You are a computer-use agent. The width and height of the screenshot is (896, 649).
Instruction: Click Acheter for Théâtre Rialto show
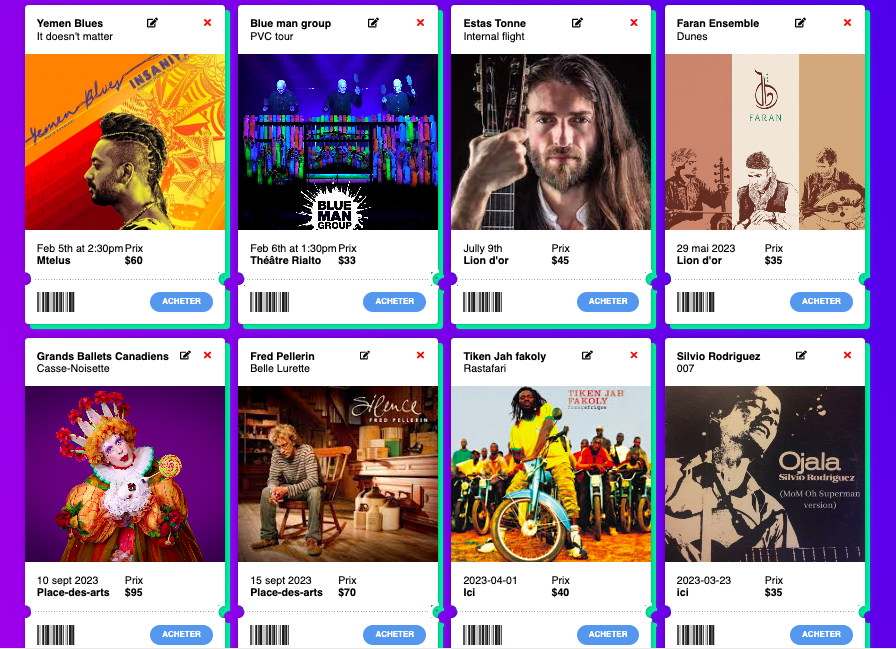point(394,302)
